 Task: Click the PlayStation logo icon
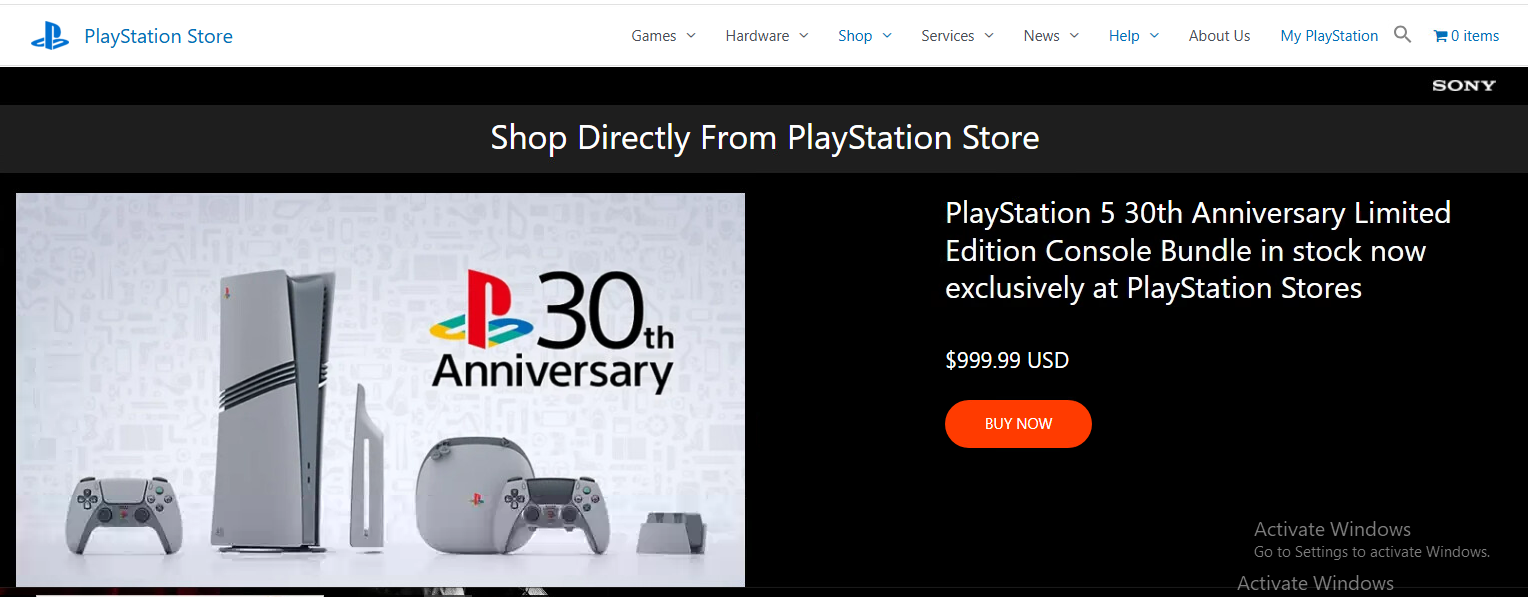50,37
